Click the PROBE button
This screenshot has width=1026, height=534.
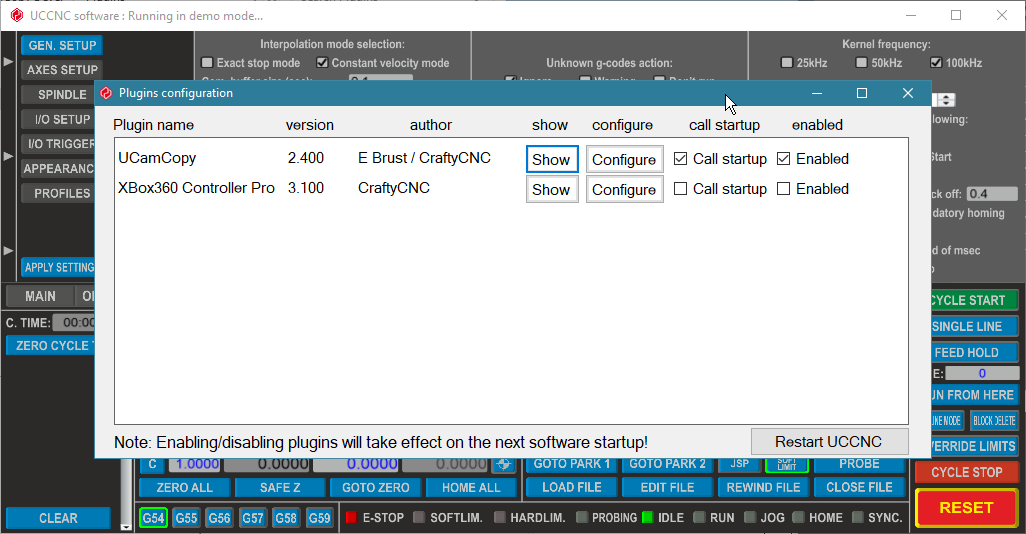tap(859, 464)
